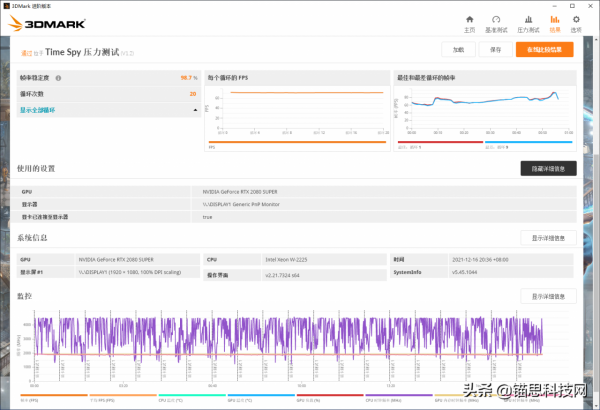Expand the 显示全部循环 row
Viewport: 600px width, 410px height.
pyautogui.click(x=109, y=110)
